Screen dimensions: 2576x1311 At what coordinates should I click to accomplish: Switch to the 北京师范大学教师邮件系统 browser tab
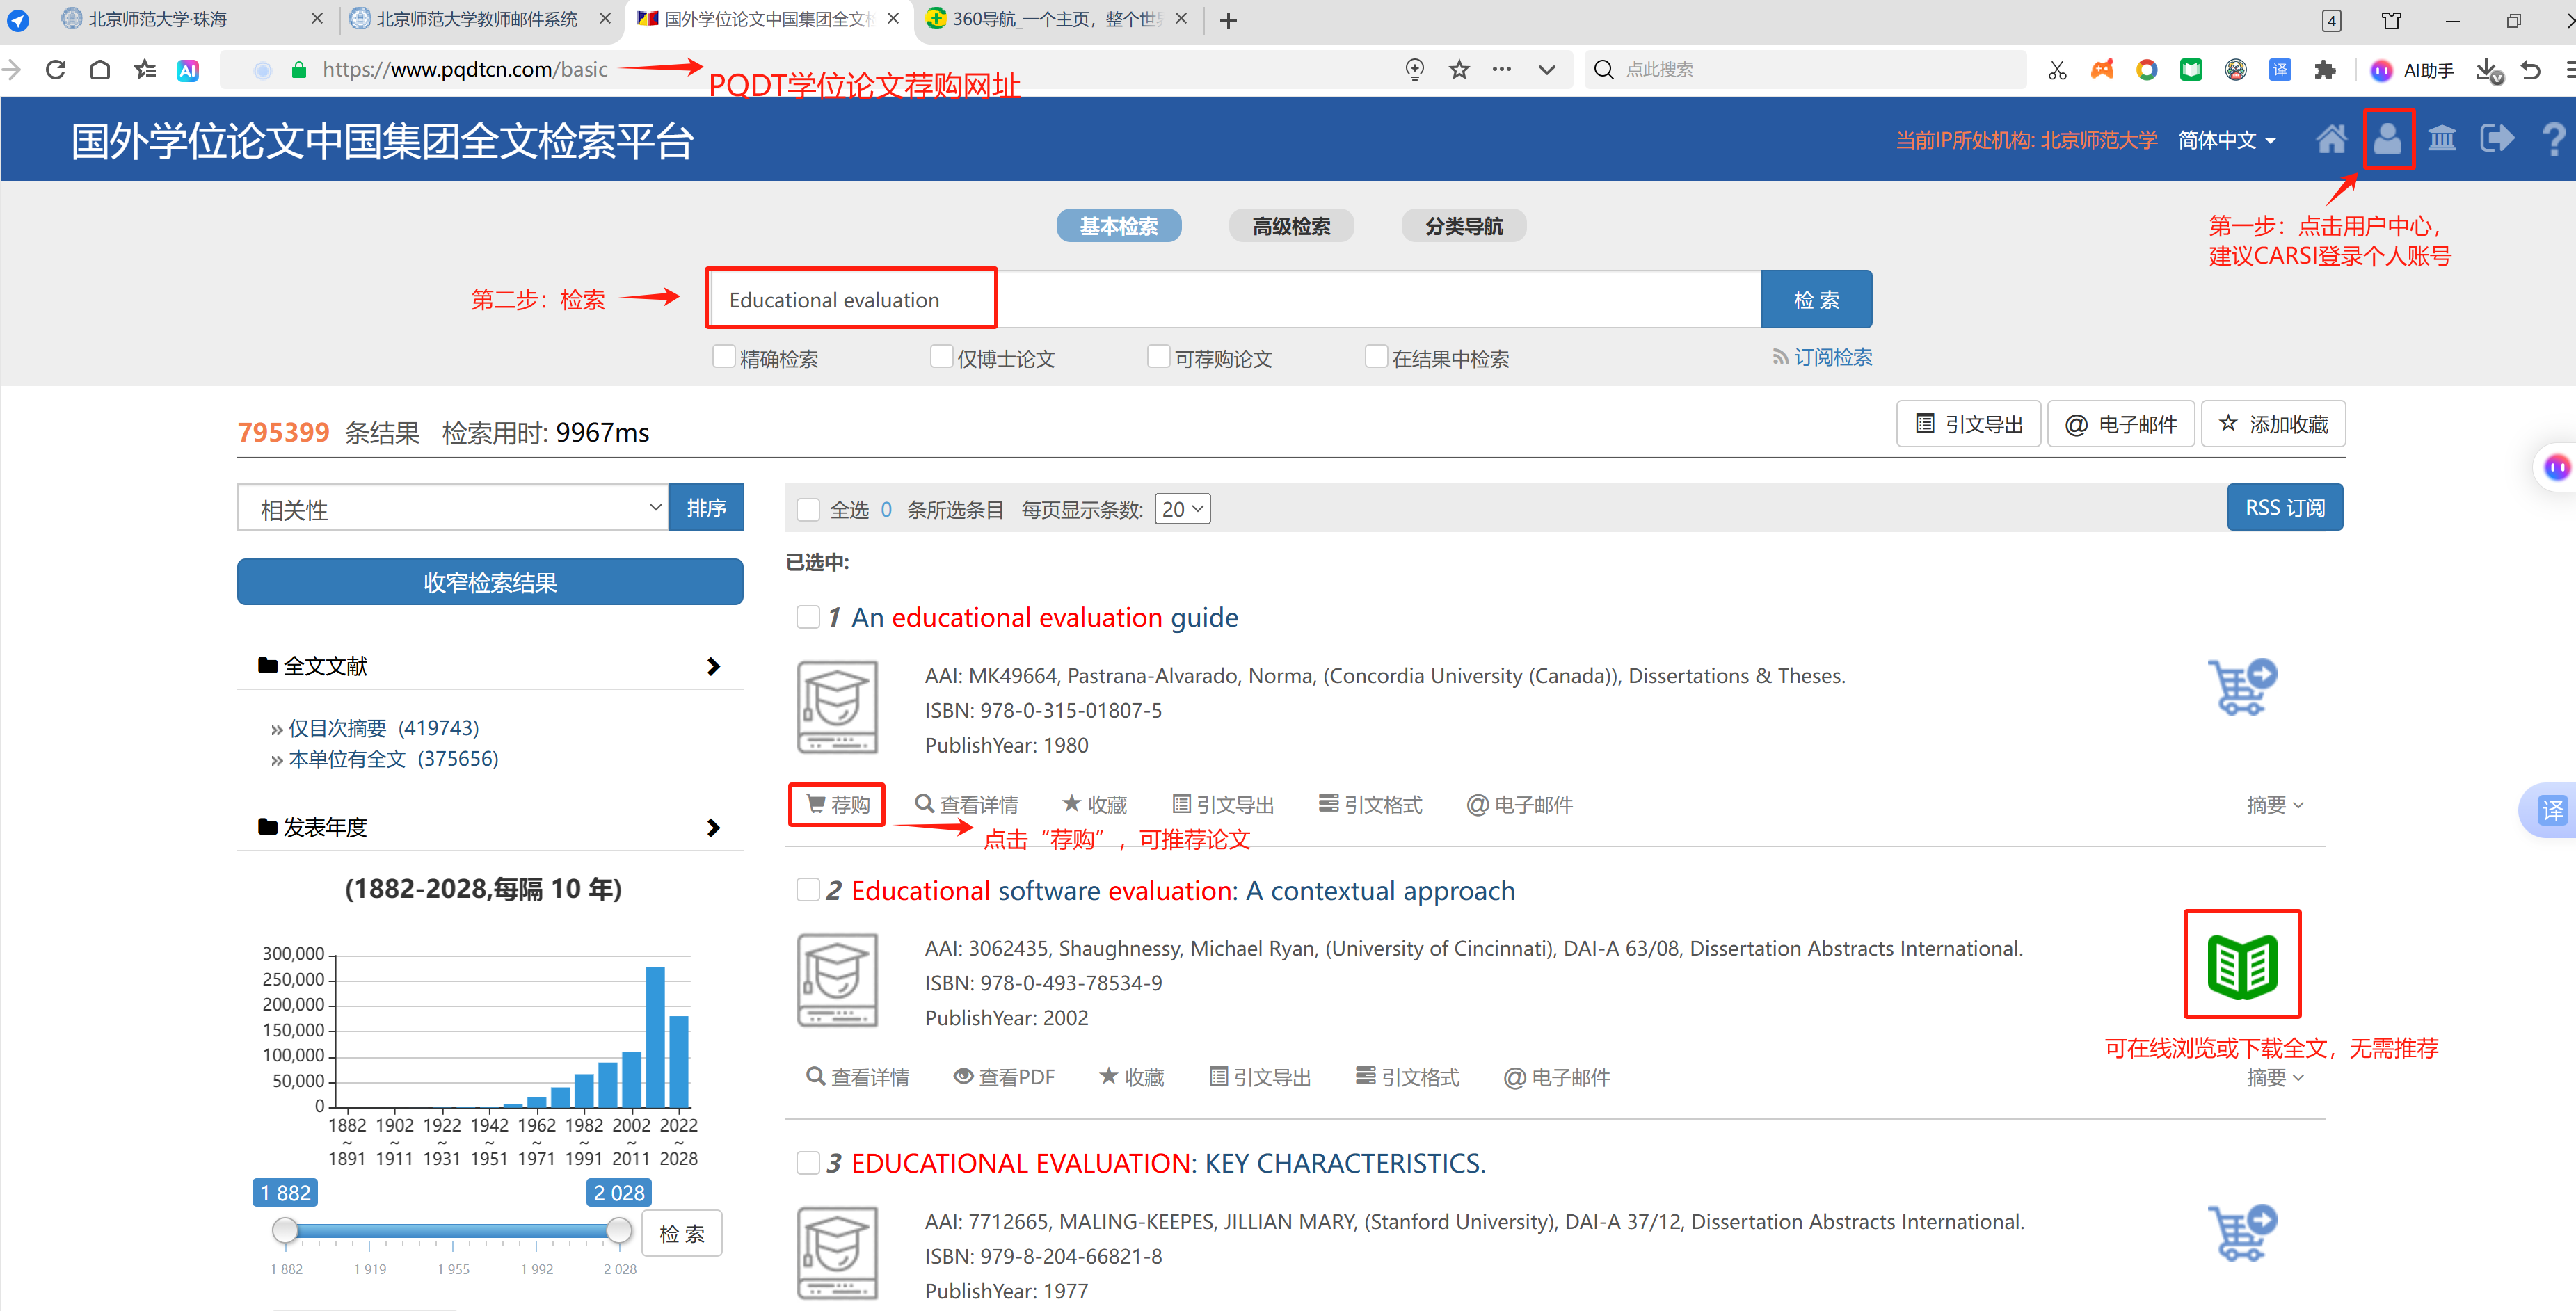477,19
